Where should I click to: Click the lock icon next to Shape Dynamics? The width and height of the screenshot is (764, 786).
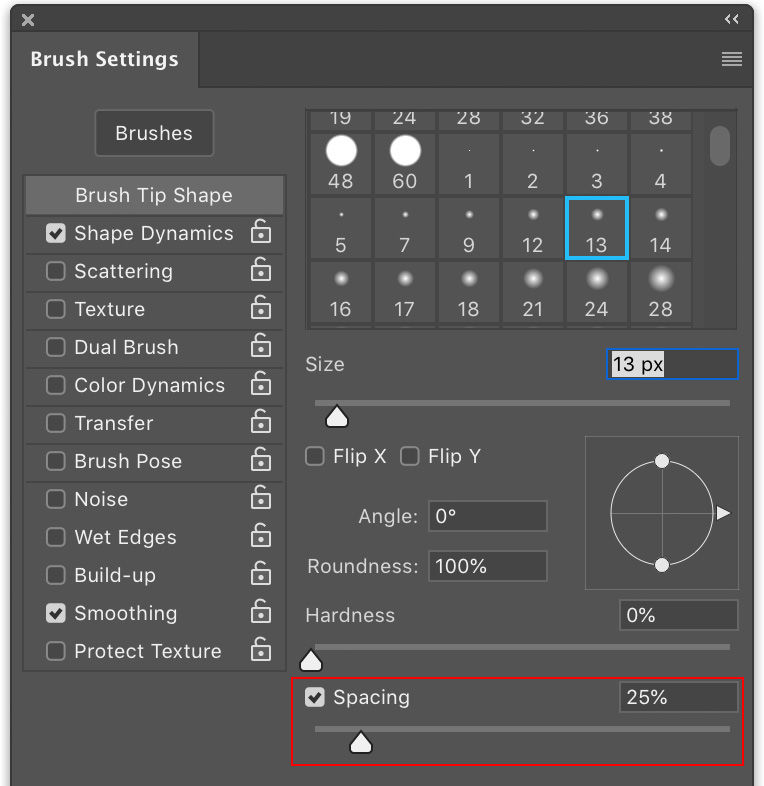click(260, 233)
